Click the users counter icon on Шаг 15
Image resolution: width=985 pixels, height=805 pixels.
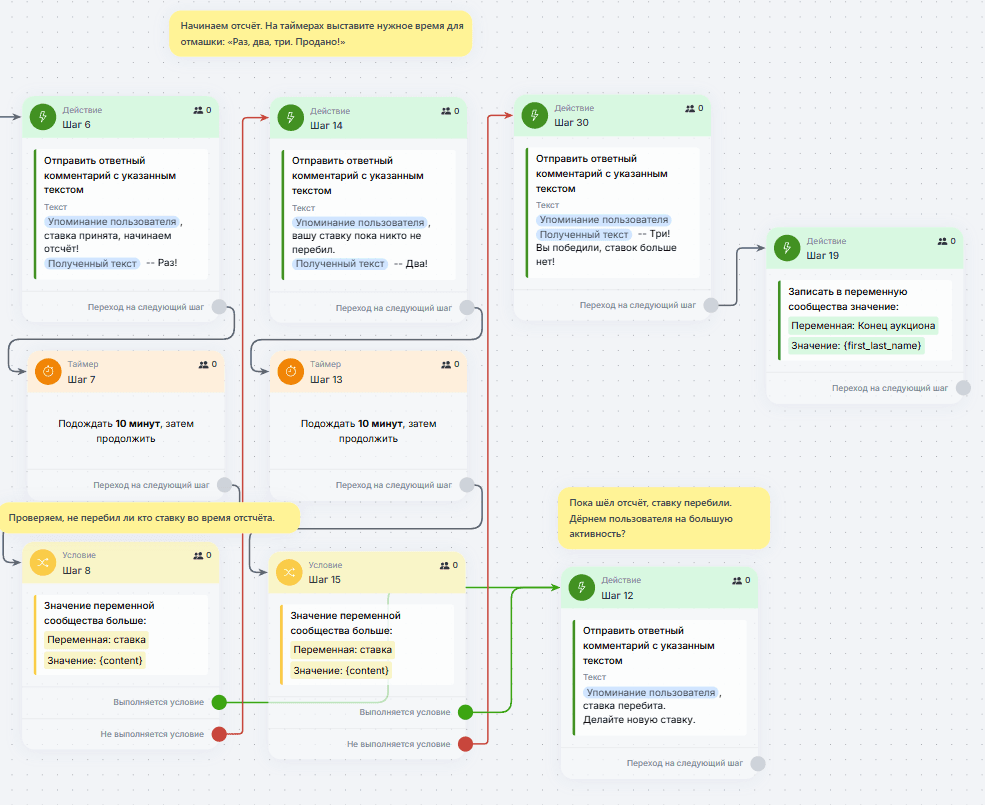coord(445,566)
